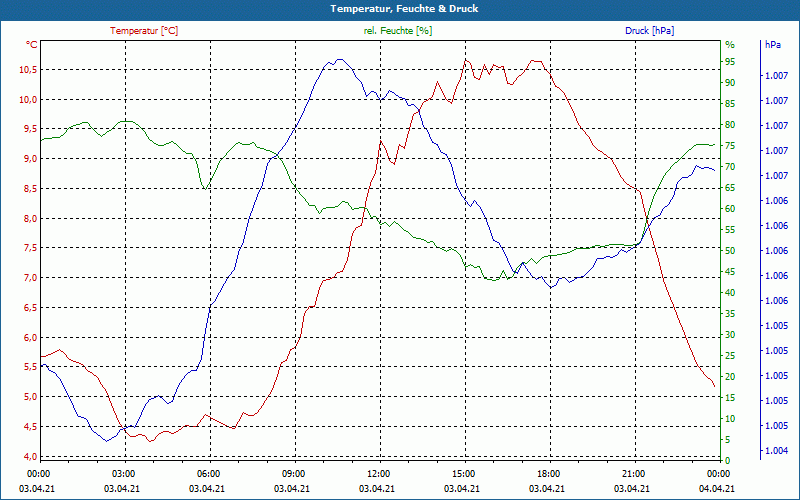
Task: Click the '10' humidity axis value
Action: (x=730, y=419)
